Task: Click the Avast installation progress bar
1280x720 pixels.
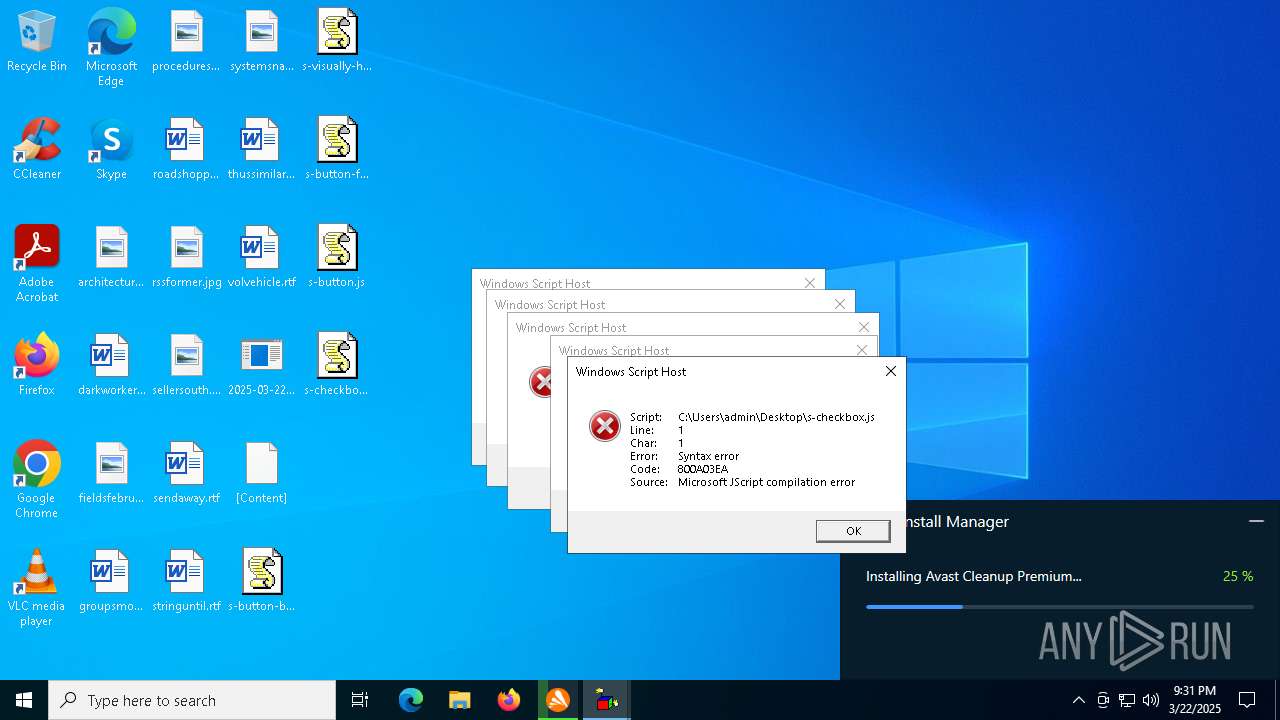Action: click(x=1060, y=606)
